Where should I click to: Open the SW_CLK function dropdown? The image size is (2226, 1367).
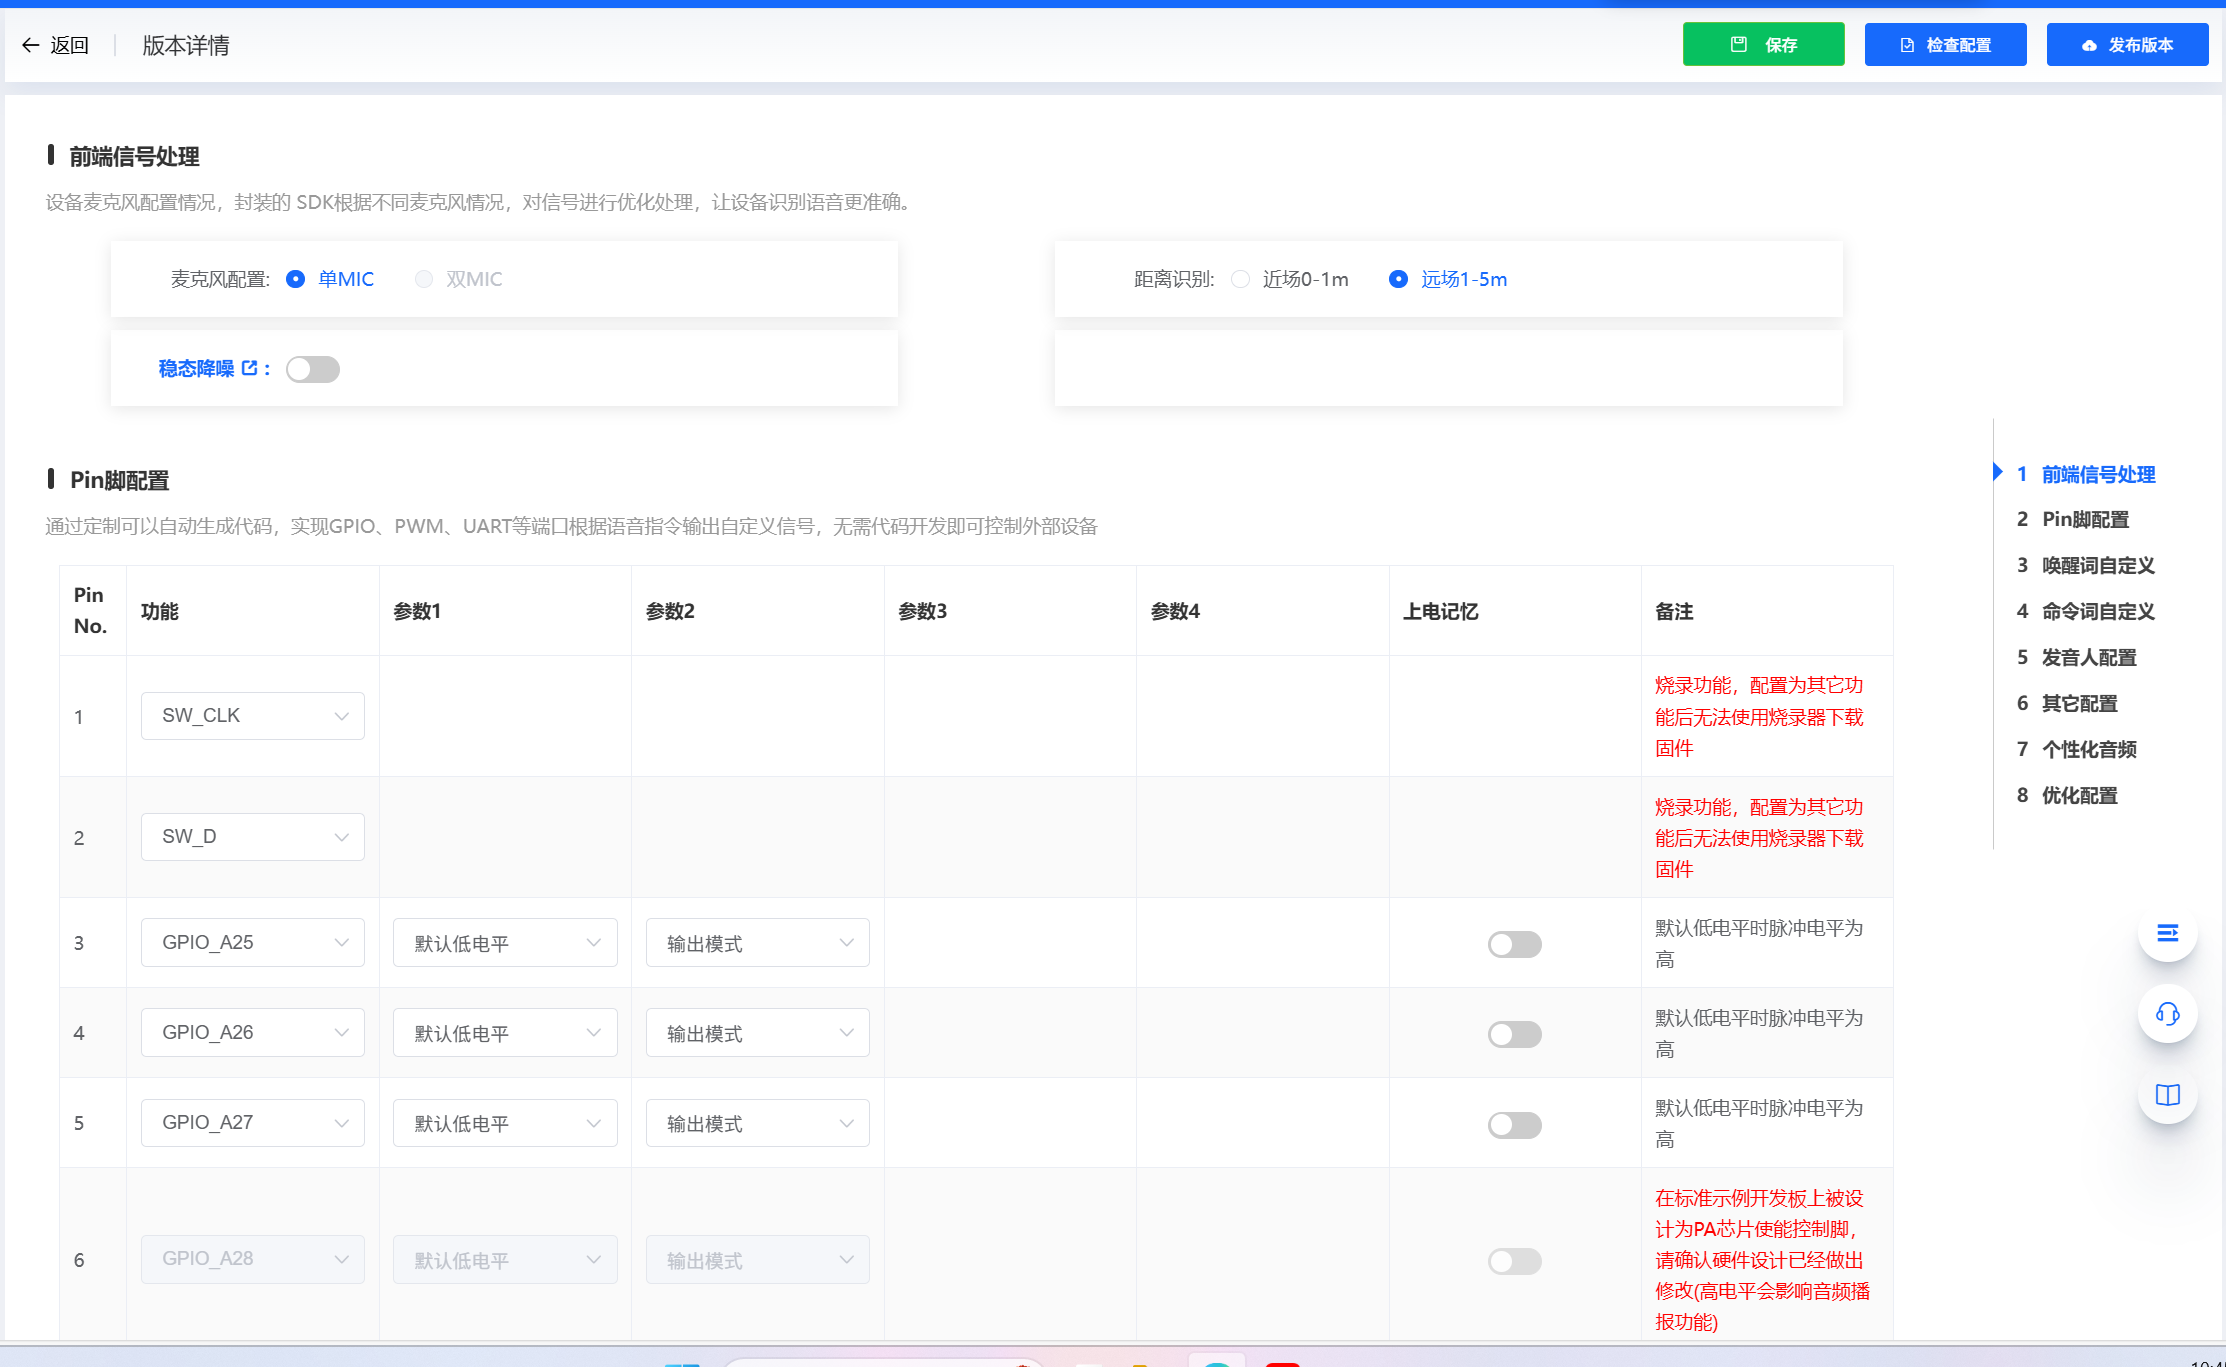tap(252, 716)
